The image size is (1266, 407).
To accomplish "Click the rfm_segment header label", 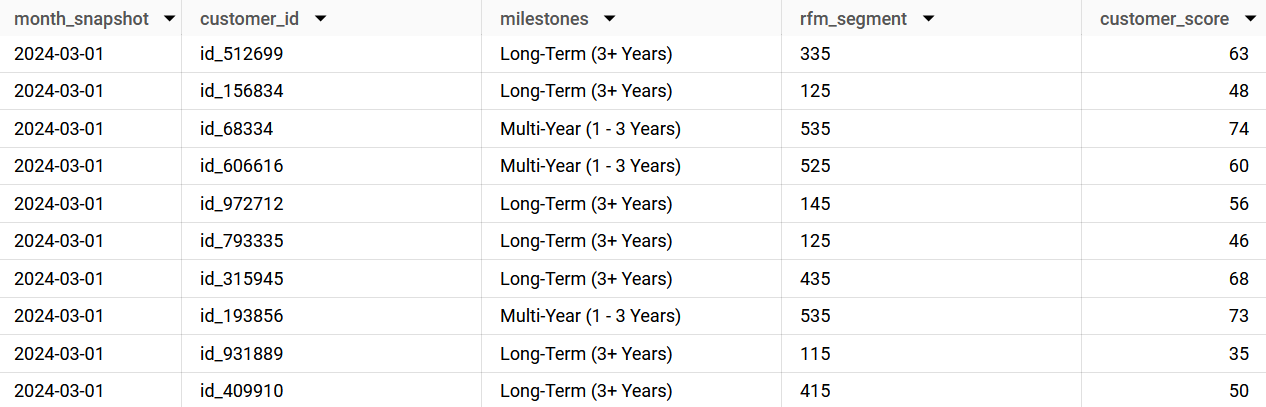I will [x=855, y=19].
